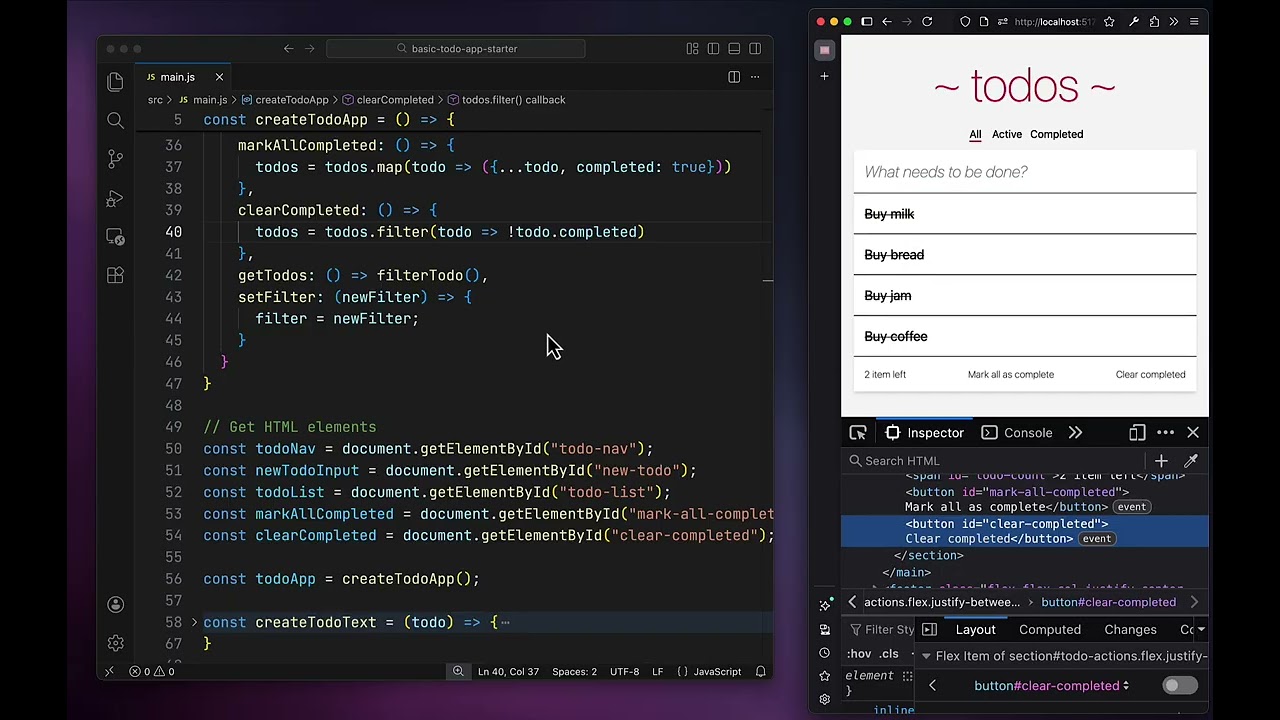This screenshot has height=720, width=1280.
Task: Change the LF end of line sequence
Action: 658,672
